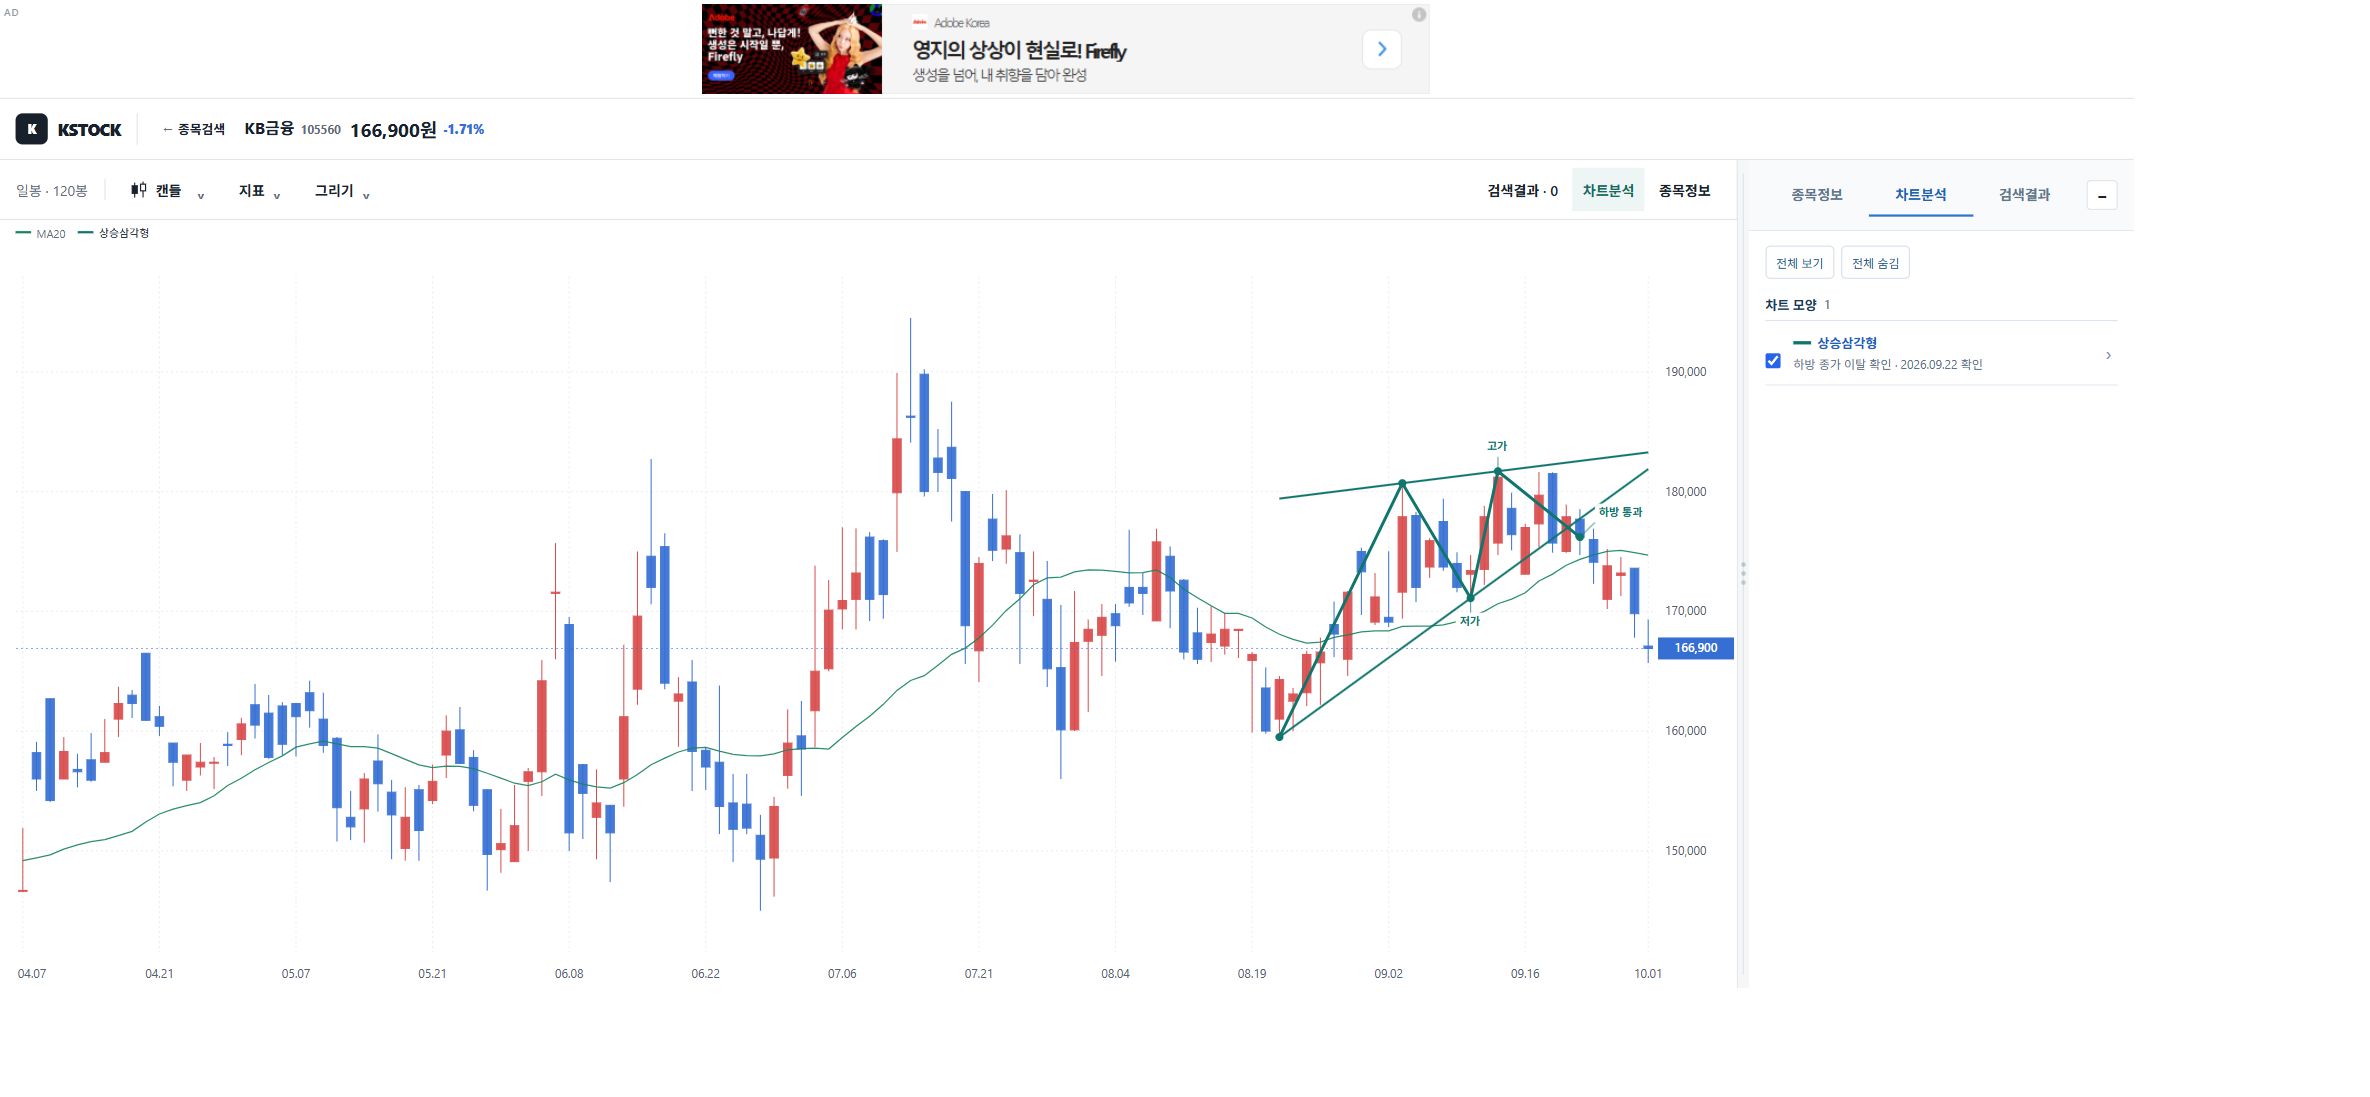The height and width of the screenshot is (1097, 2370).
Task: Click the -1.71% change value
Action: (463, 129)
